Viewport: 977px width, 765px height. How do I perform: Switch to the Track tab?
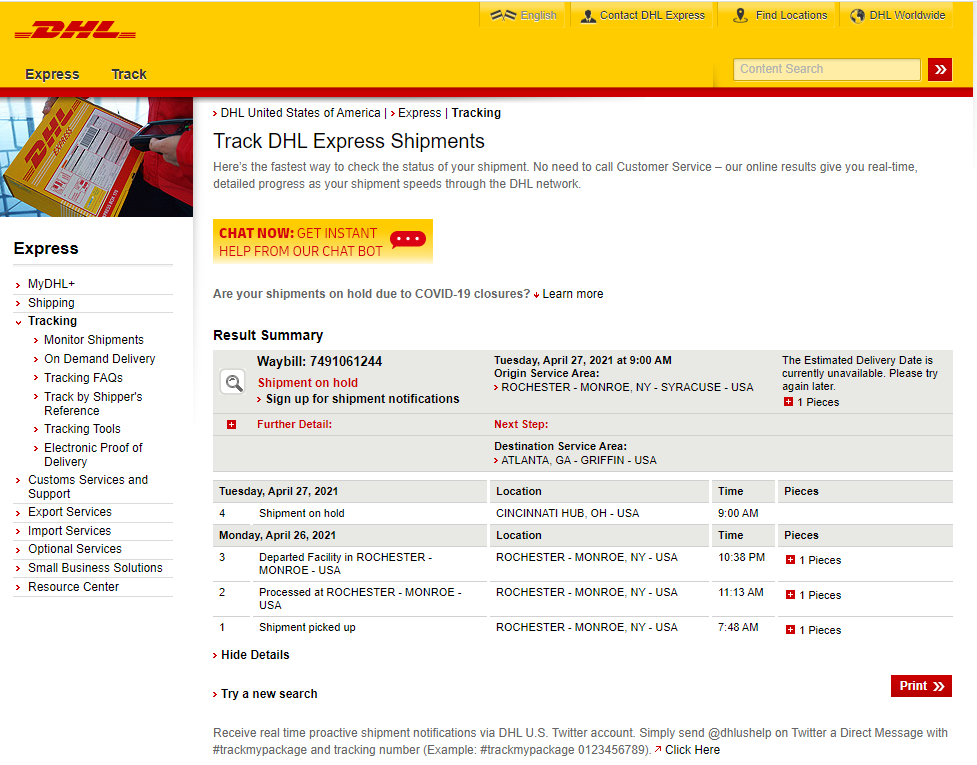click(128, 74)
